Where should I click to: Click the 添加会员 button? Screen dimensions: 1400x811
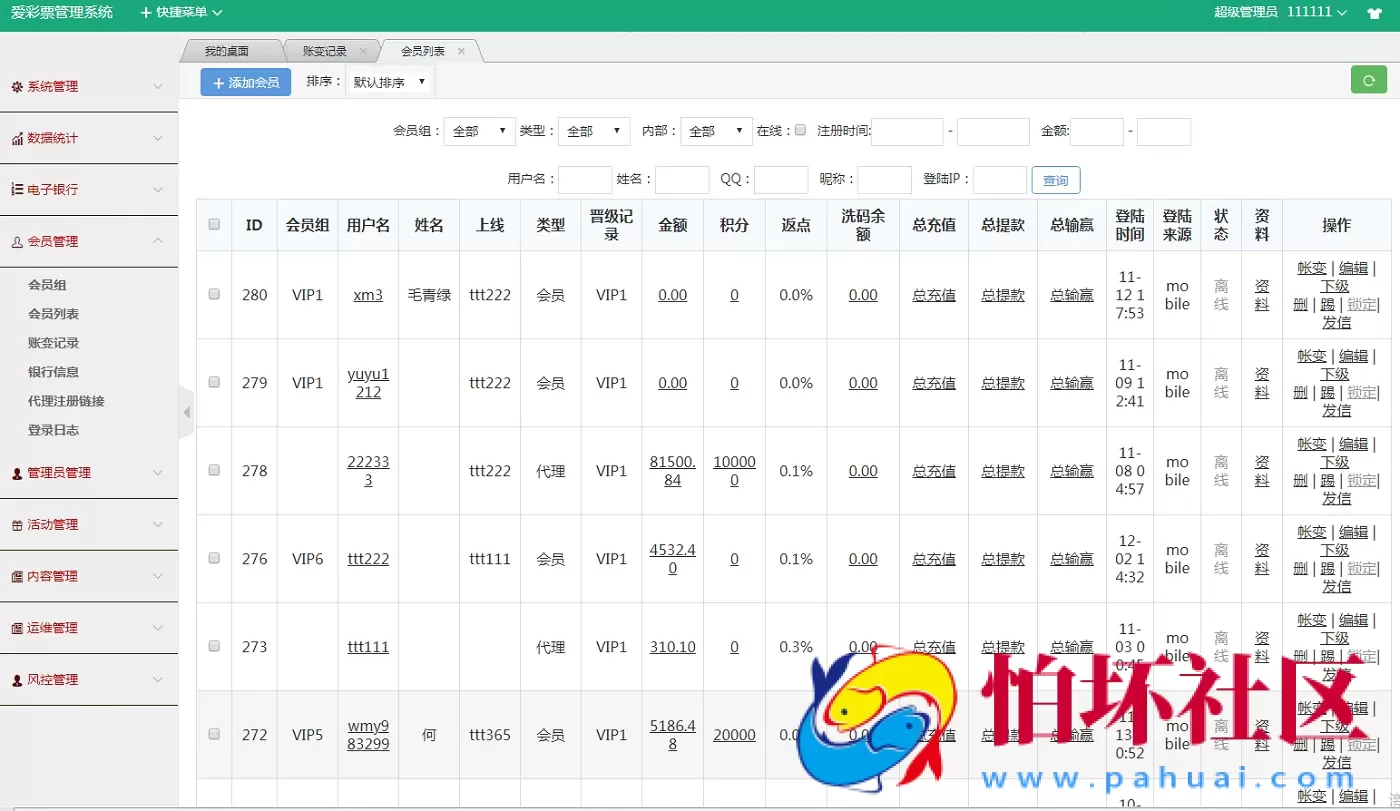(245, 81)
